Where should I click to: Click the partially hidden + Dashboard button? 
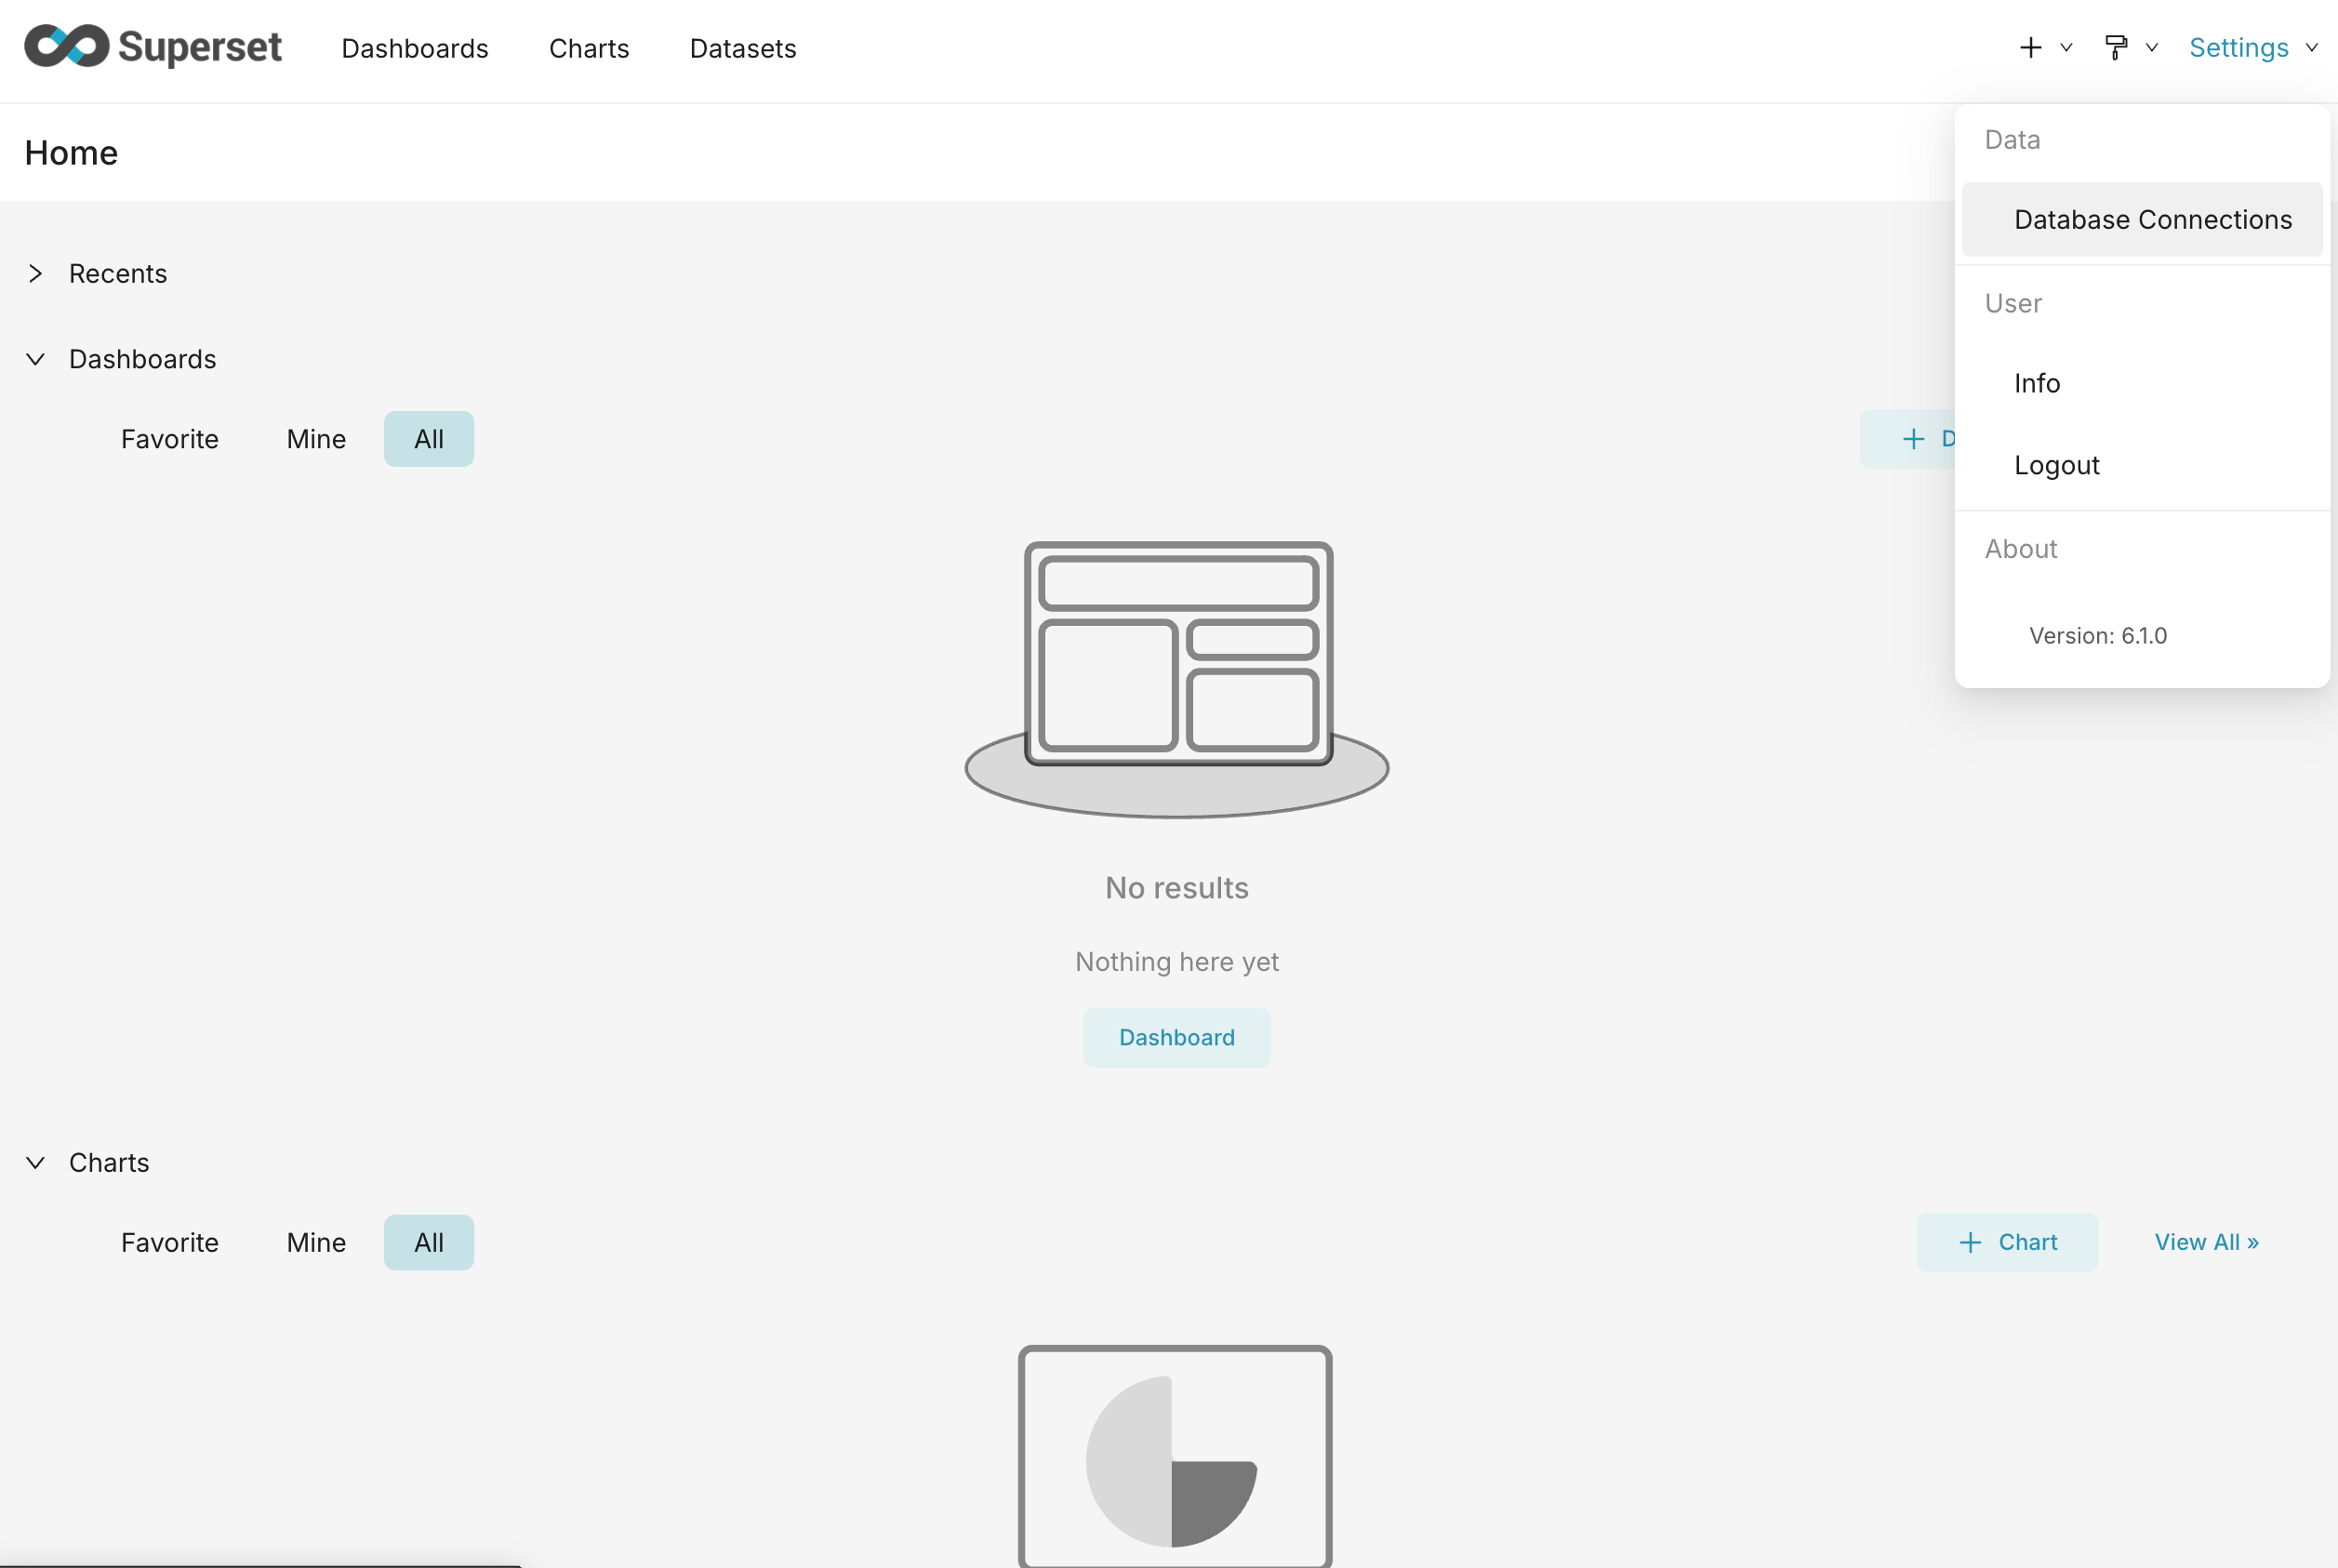click(x=1908, y=439)
